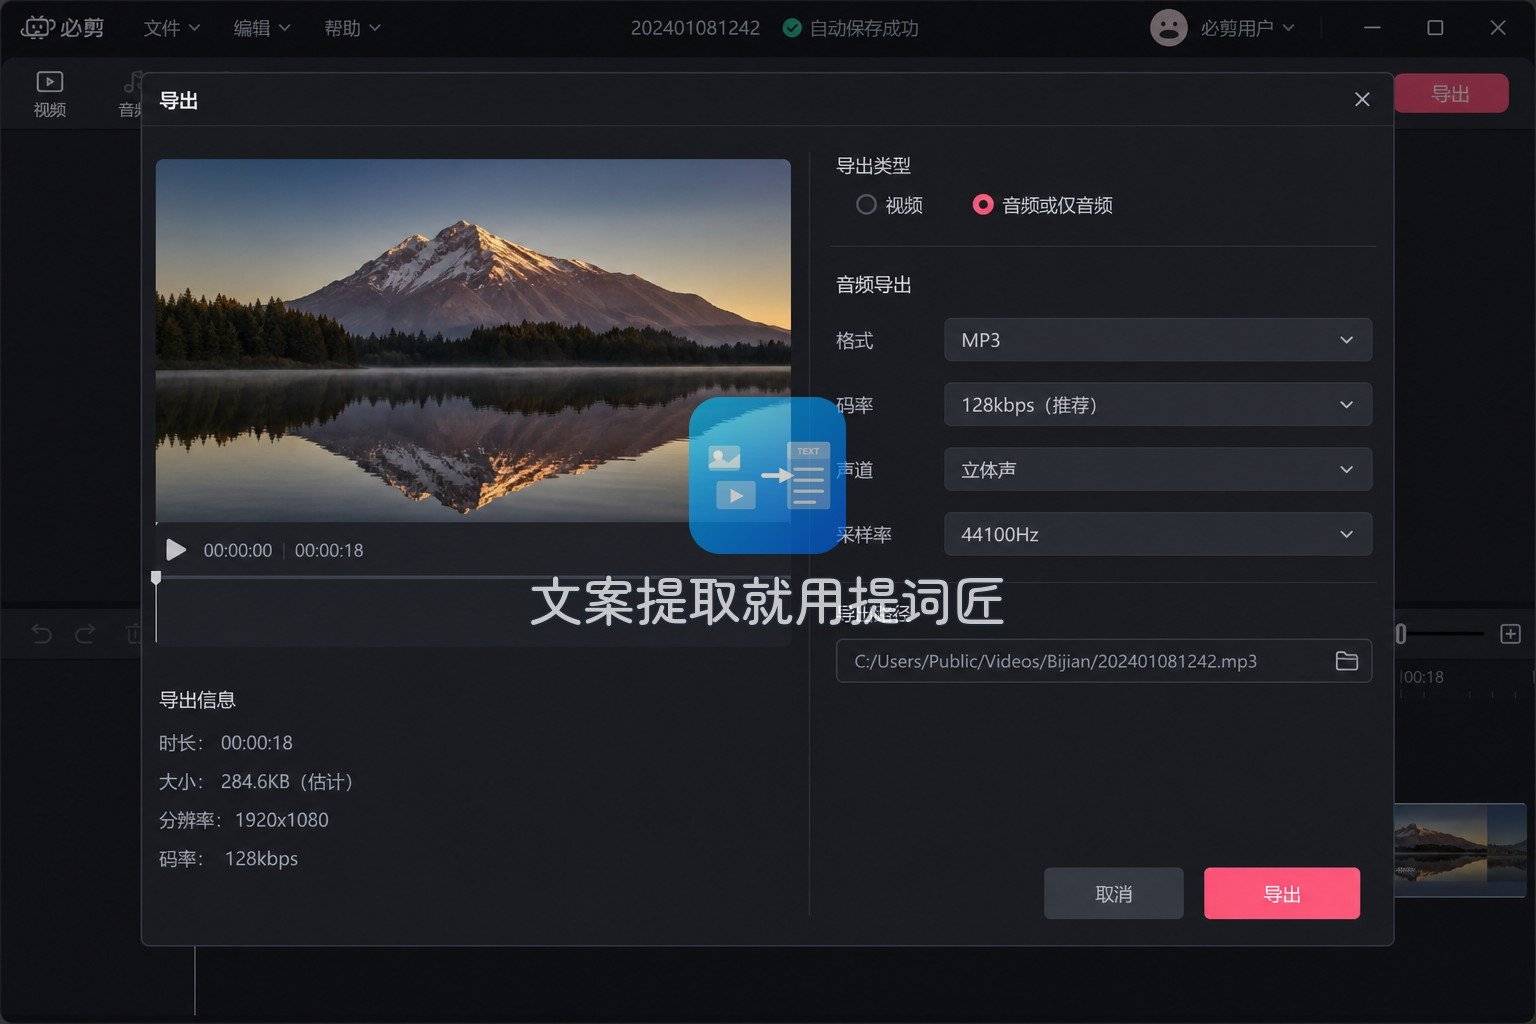Click the timeline video clip thumbnail
Screen dimensions: 1536x1024
point(1460,849)
